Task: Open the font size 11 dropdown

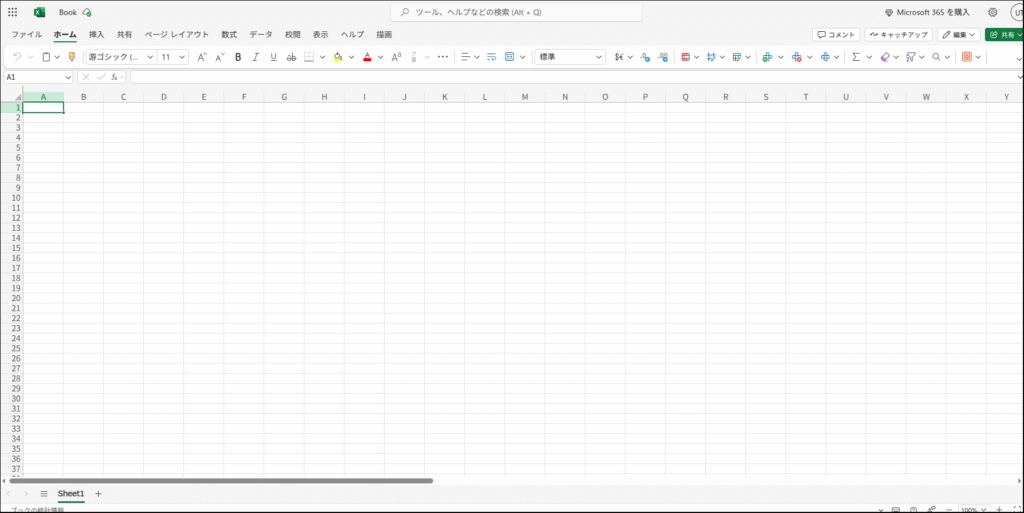Action: (x=173, y=57)
